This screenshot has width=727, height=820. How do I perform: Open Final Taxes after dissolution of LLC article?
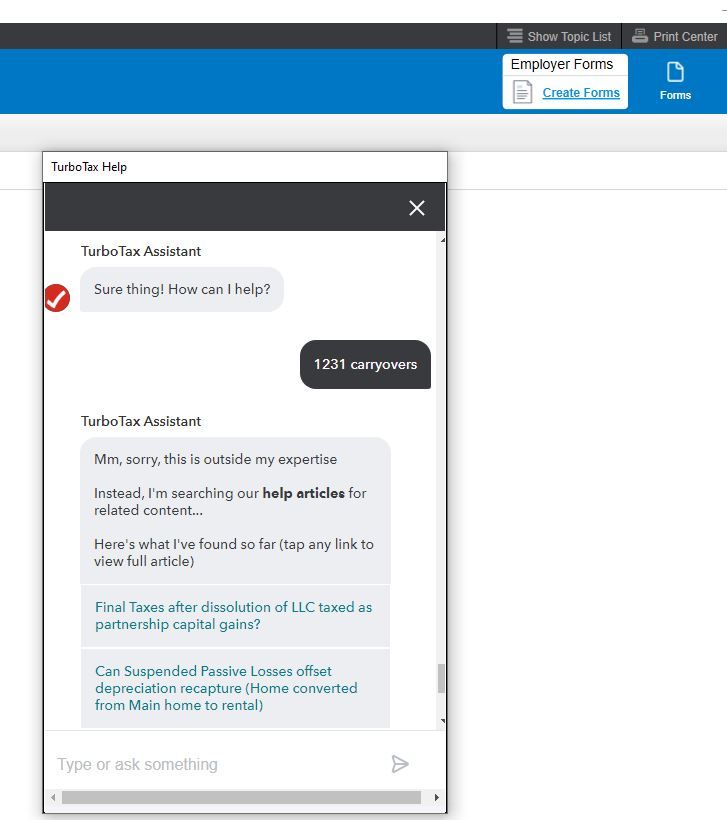(235, 616)
